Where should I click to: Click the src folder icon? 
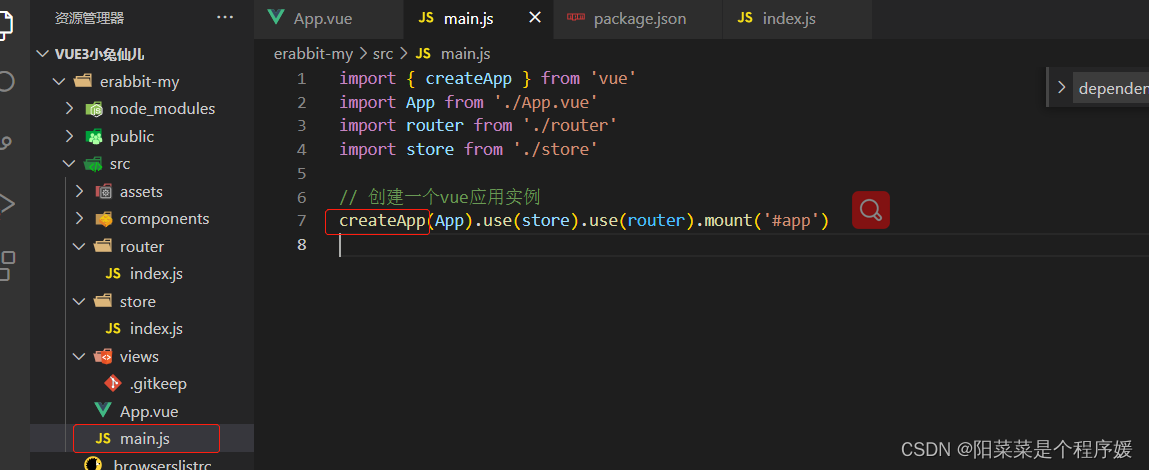pyautogui.click(x=94, y=164)
